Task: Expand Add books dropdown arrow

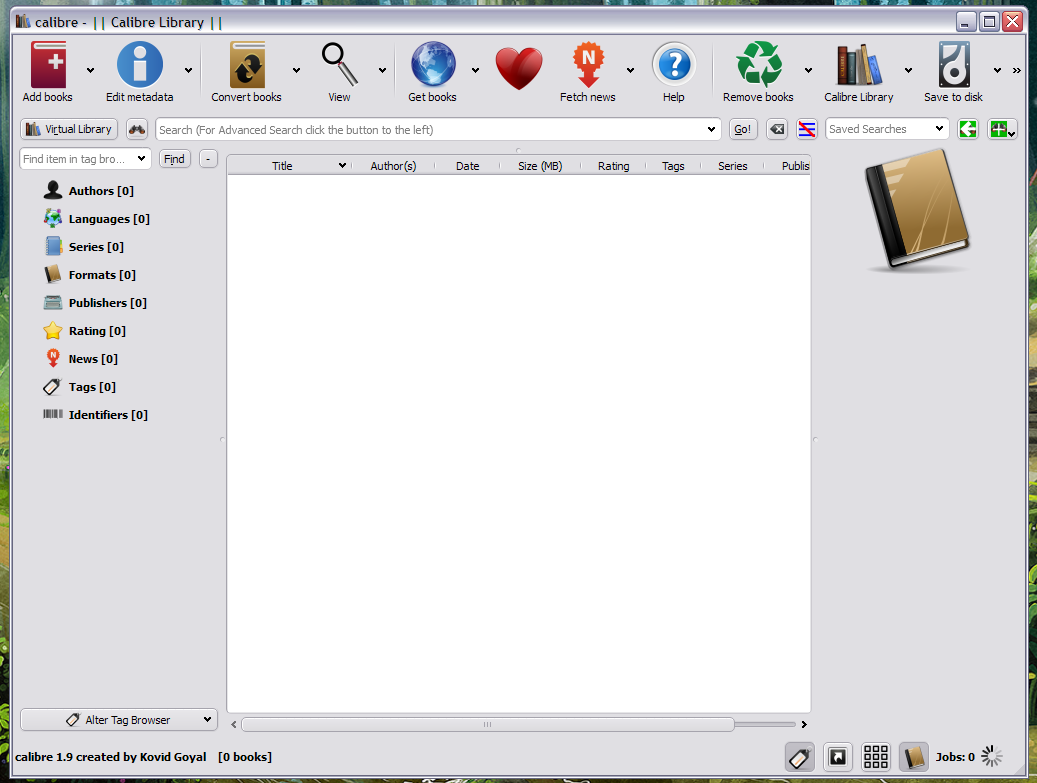Action: pos(91,70)
